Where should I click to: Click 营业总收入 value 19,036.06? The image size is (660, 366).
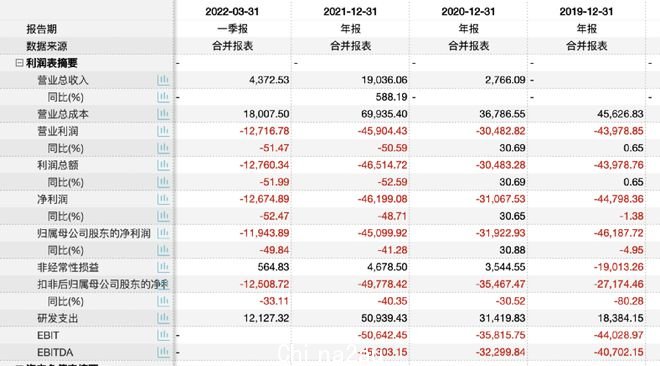[384, 80]
